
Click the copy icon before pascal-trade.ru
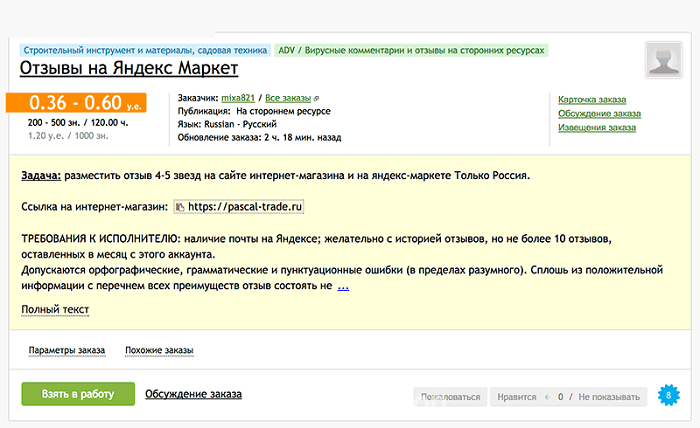(180, 207)
